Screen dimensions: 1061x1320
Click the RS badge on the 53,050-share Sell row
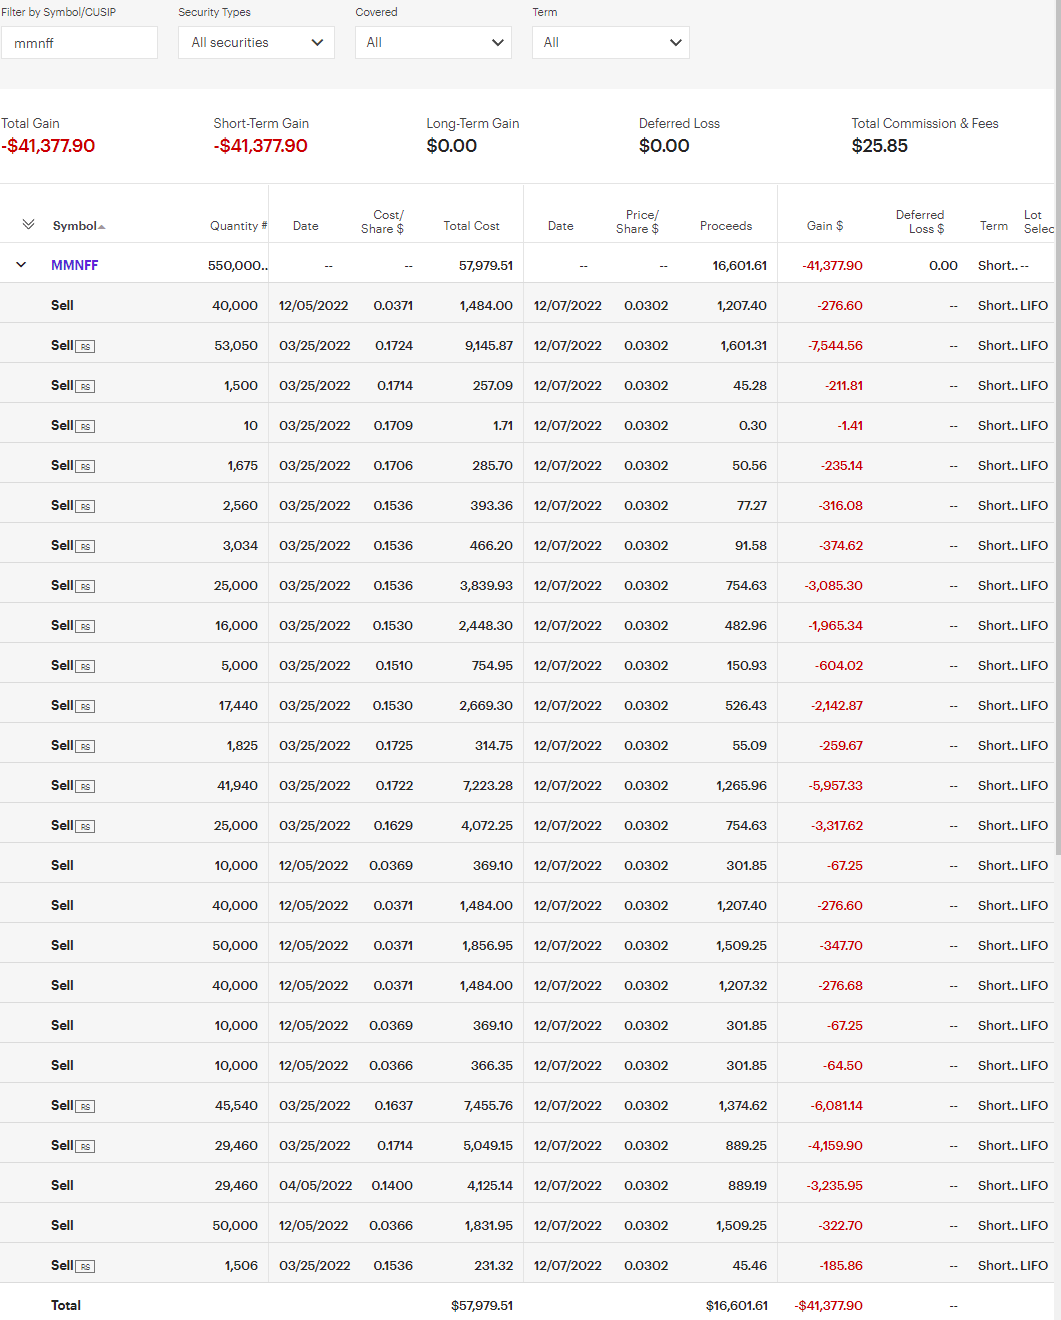click(86, 347)
